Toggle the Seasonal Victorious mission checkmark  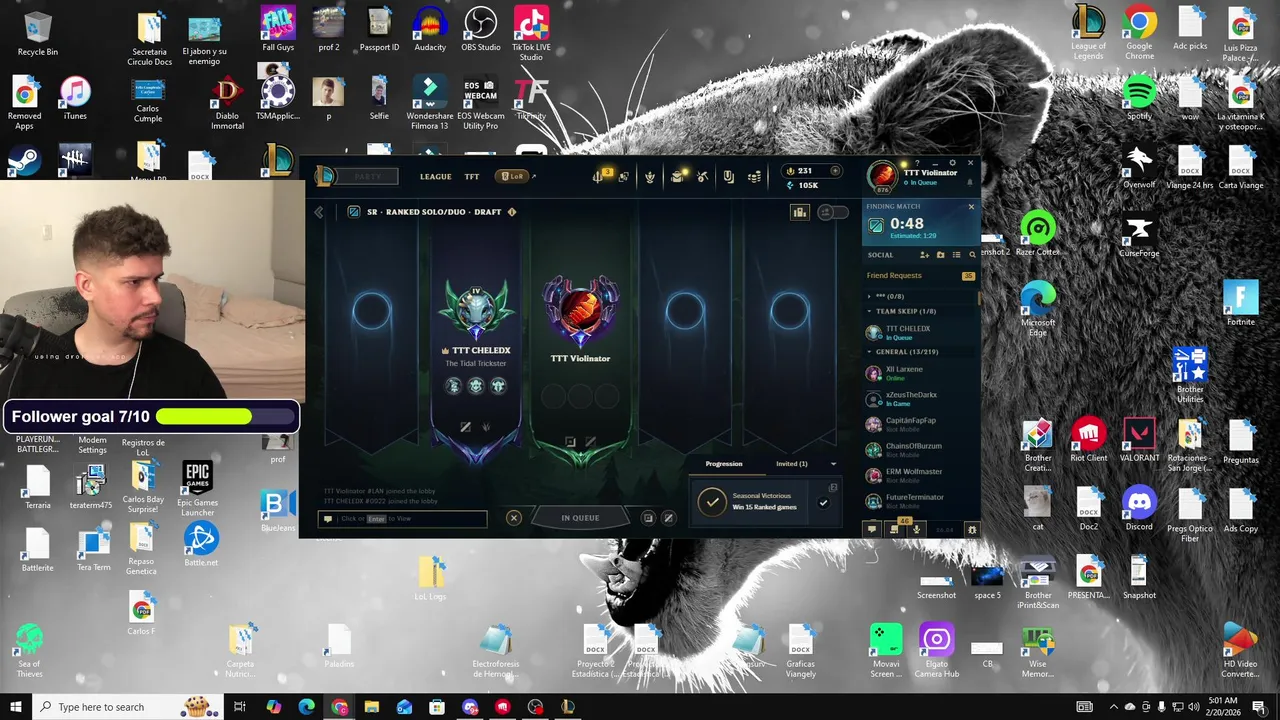pos(823,503)
